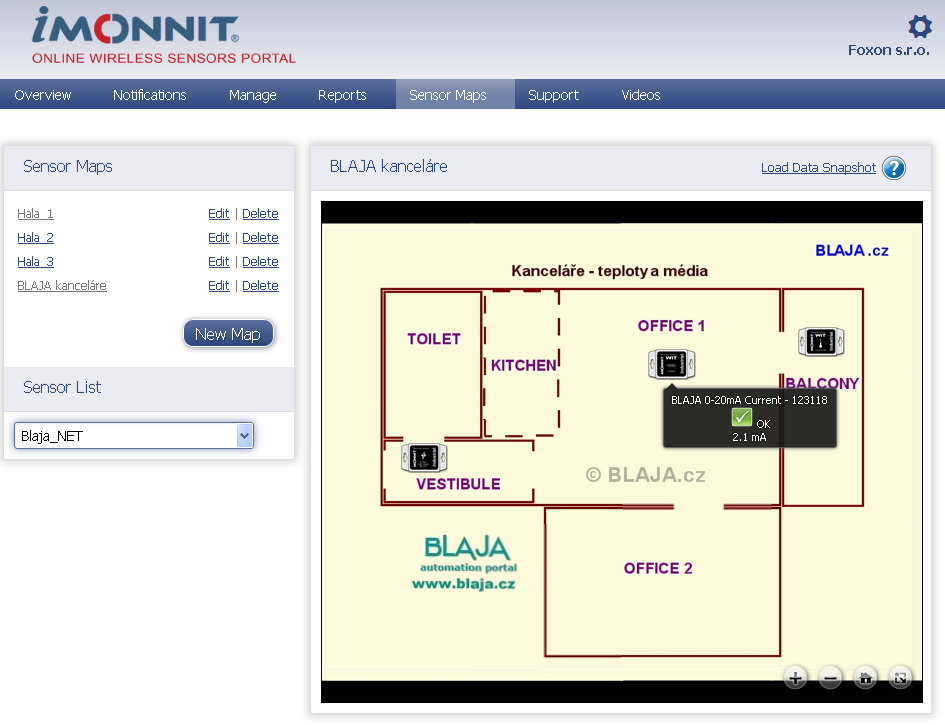Delete the BLAJA kanceláre map
Screen dimensions: 945x725
[x=260, y=286]
